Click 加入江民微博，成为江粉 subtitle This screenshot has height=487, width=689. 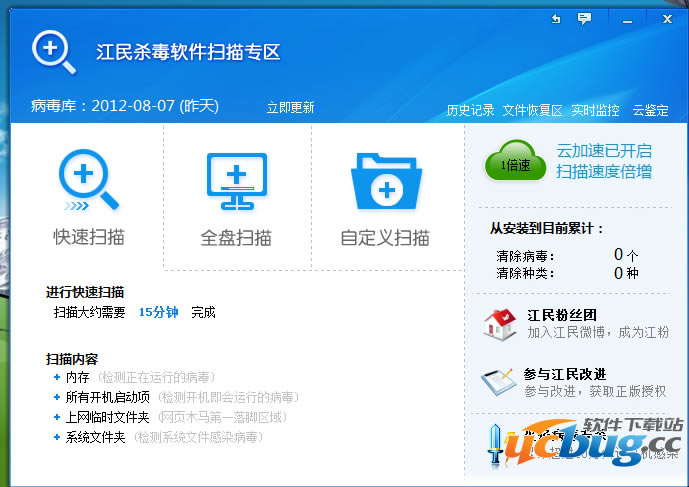(x=598, y=332)
